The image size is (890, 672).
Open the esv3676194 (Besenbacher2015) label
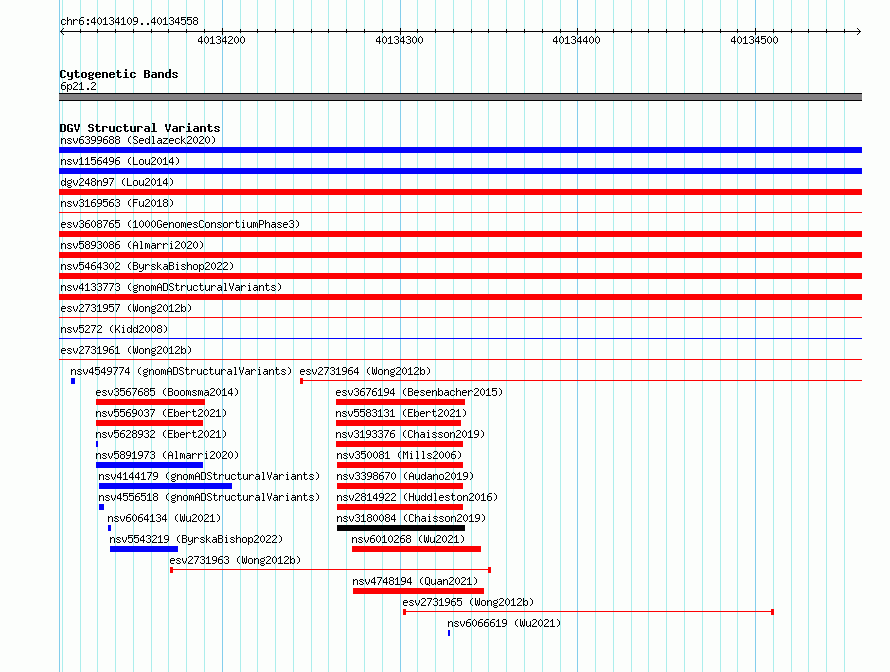click(x=419, y=392)
